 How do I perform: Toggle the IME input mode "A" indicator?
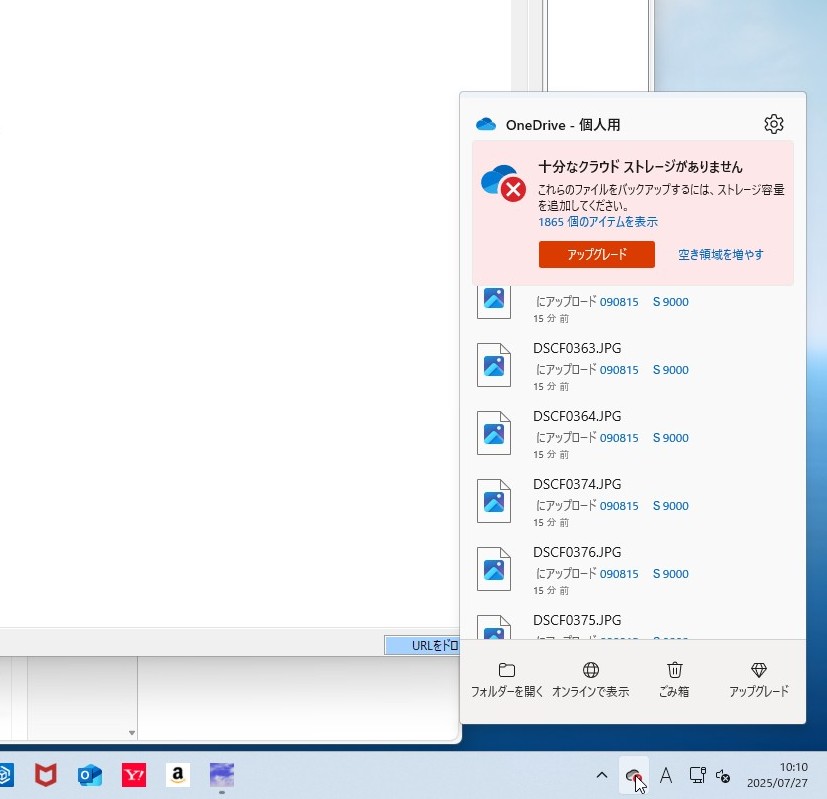tap(666, 775)
